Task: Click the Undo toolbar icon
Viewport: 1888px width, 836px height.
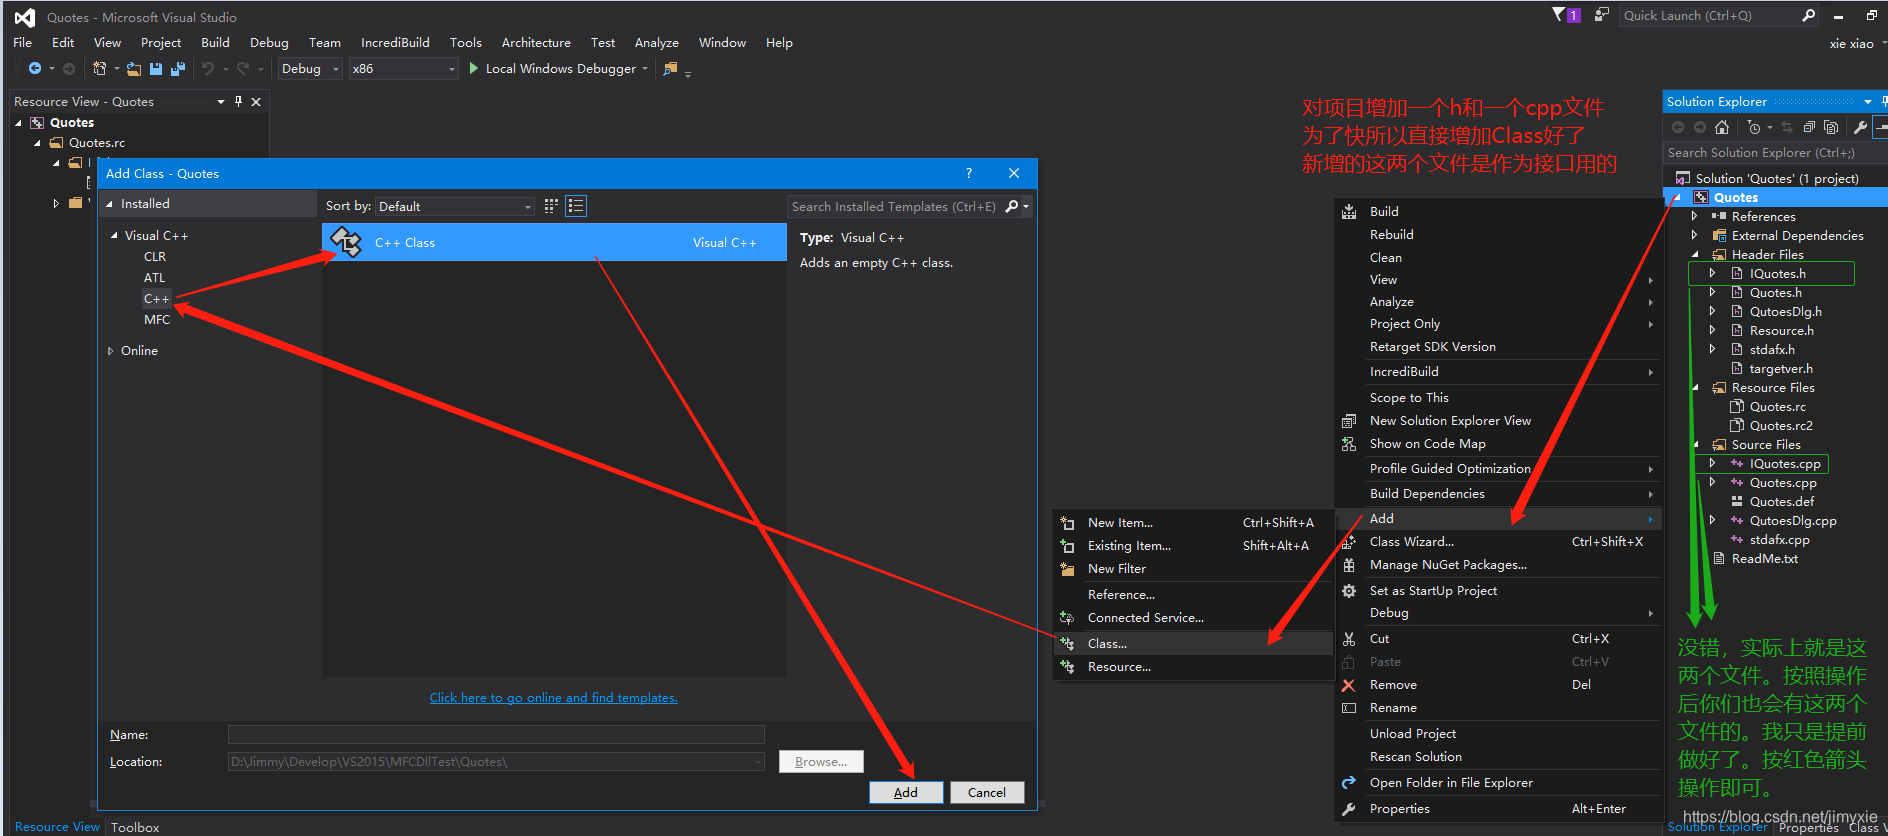Action: click(x=208, y=69)
